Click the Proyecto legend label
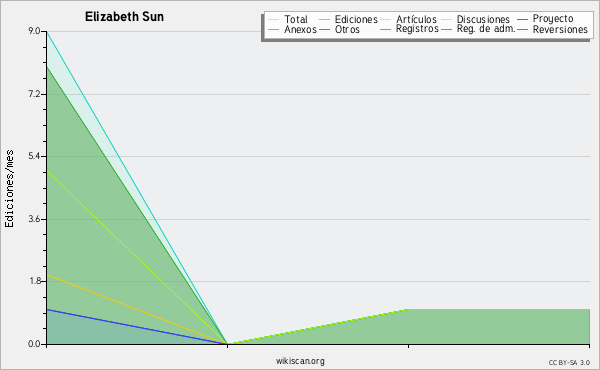The image size is (600, 370). [553, 19]
